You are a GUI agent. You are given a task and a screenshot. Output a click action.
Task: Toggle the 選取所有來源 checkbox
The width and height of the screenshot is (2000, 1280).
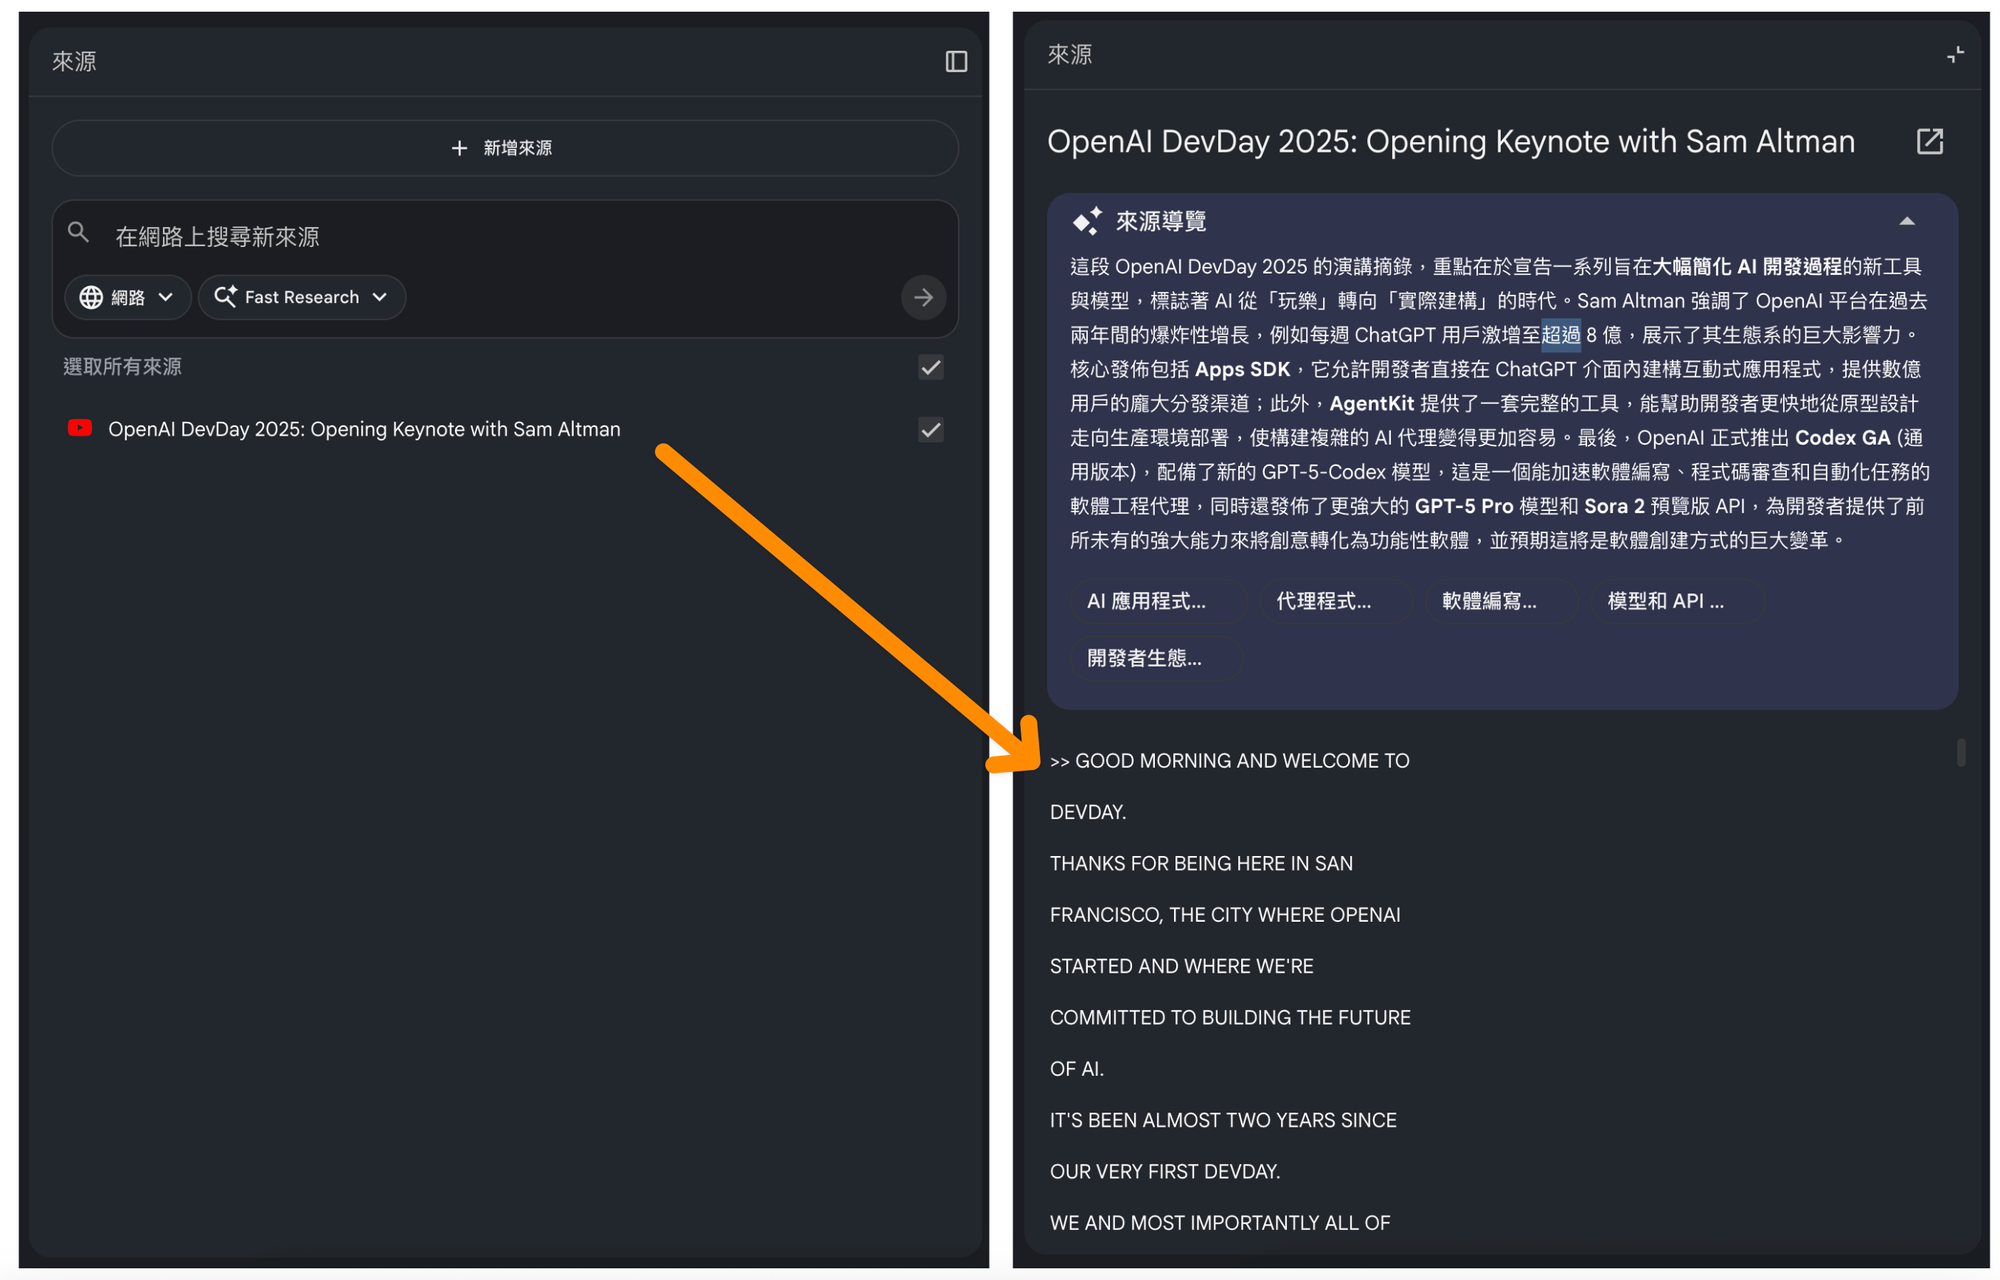[930, 368]
